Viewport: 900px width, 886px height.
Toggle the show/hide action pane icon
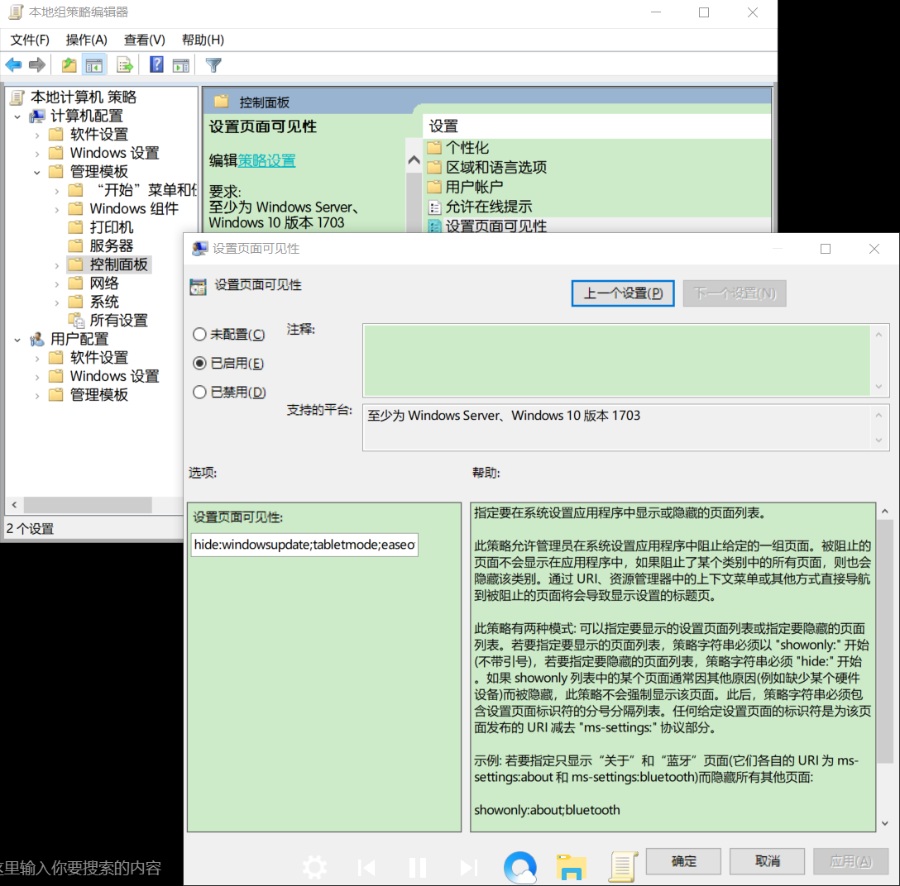181,65
